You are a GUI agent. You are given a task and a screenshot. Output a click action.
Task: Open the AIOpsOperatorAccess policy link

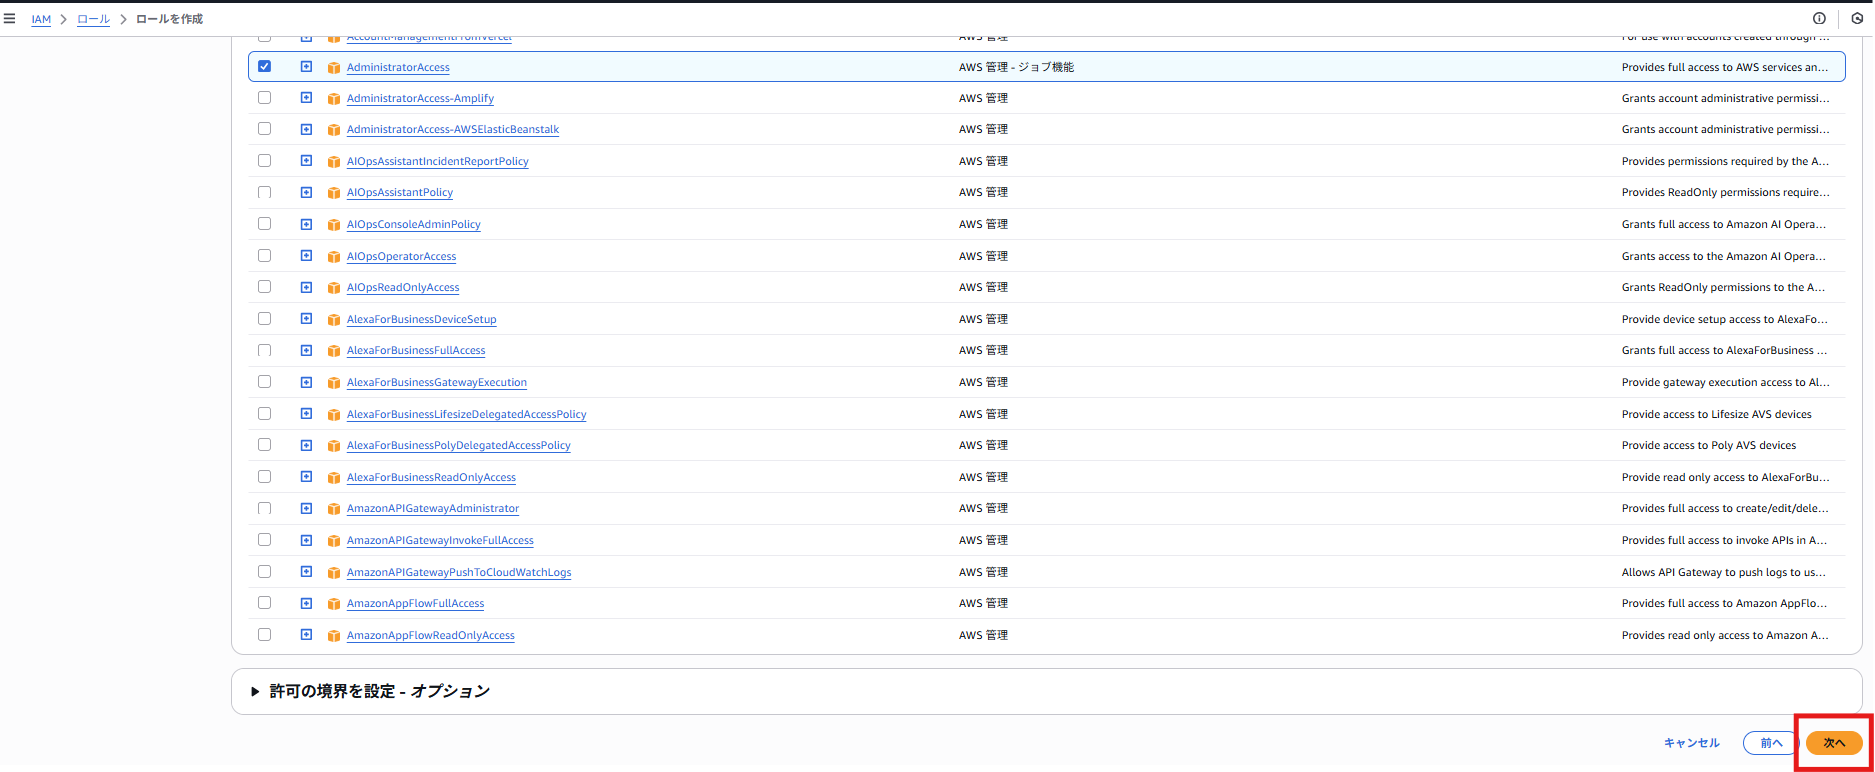click(401, 256)
